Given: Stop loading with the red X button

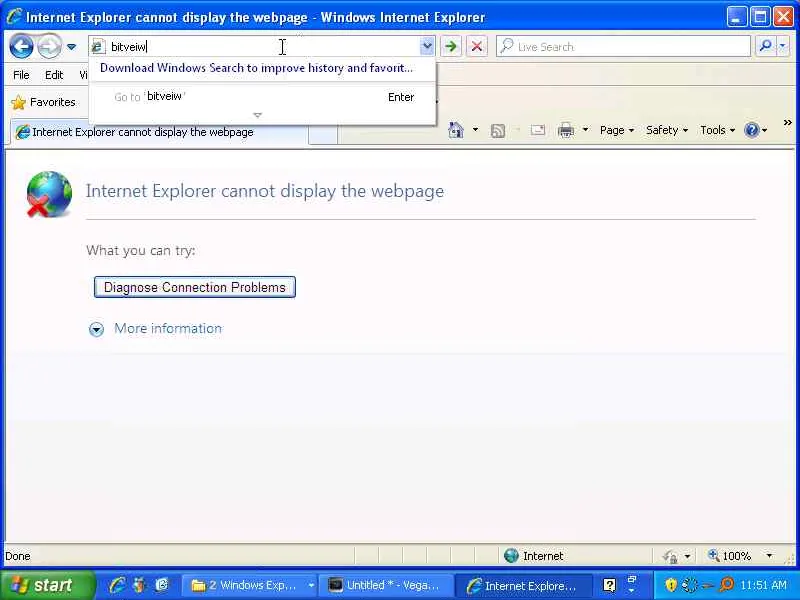Looking at the screenshot, I should coord(477,46).
